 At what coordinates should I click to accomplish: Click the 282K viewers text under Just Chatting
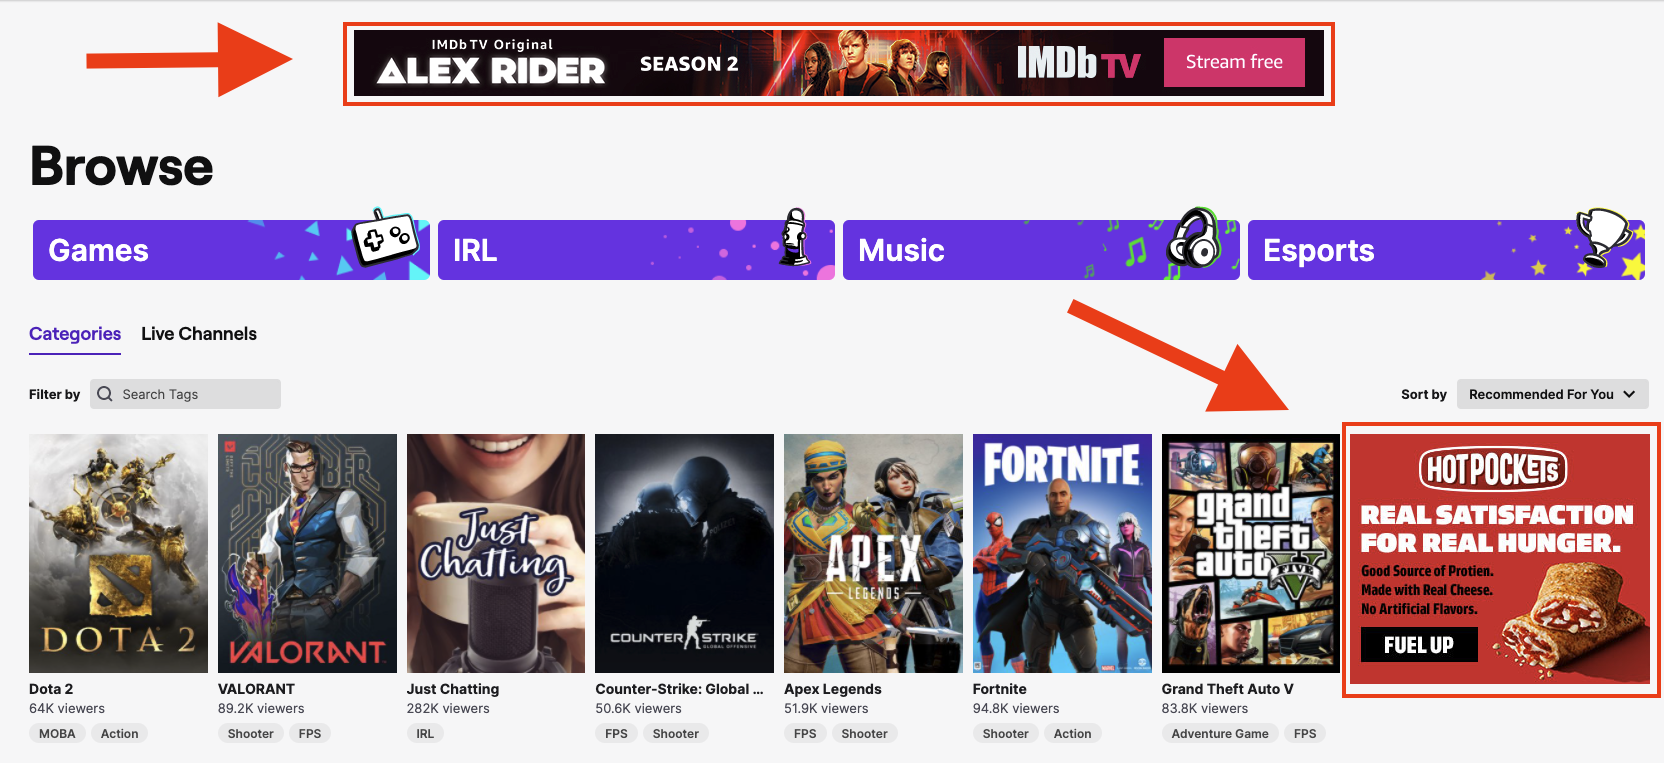448,708
